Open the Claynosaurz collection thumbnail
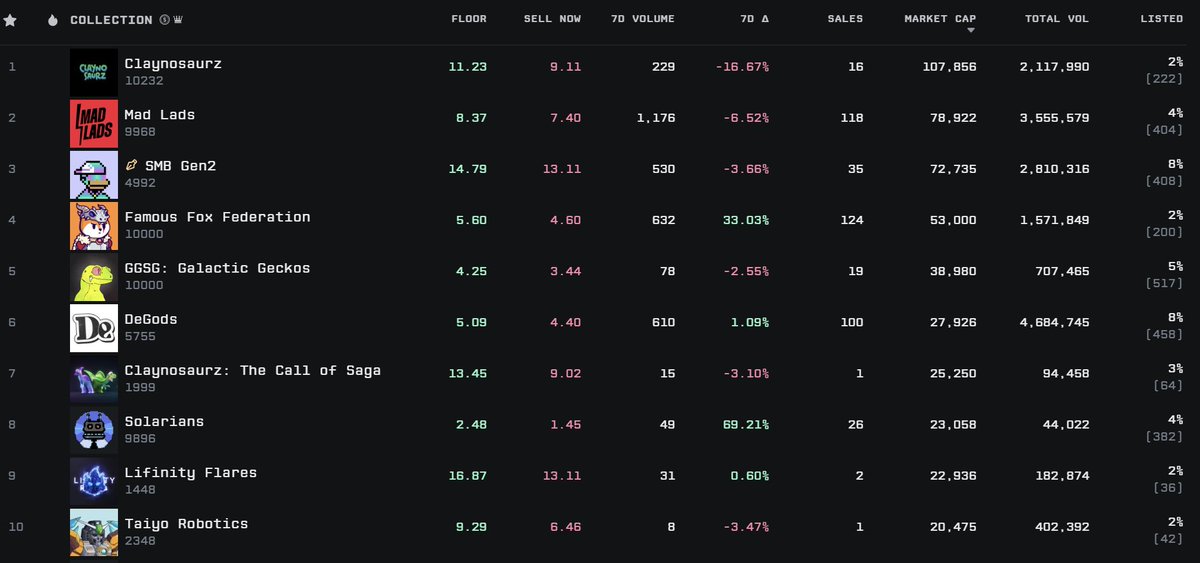The width and height of the screenshot is (1200, 563). (x=94, y=73)
